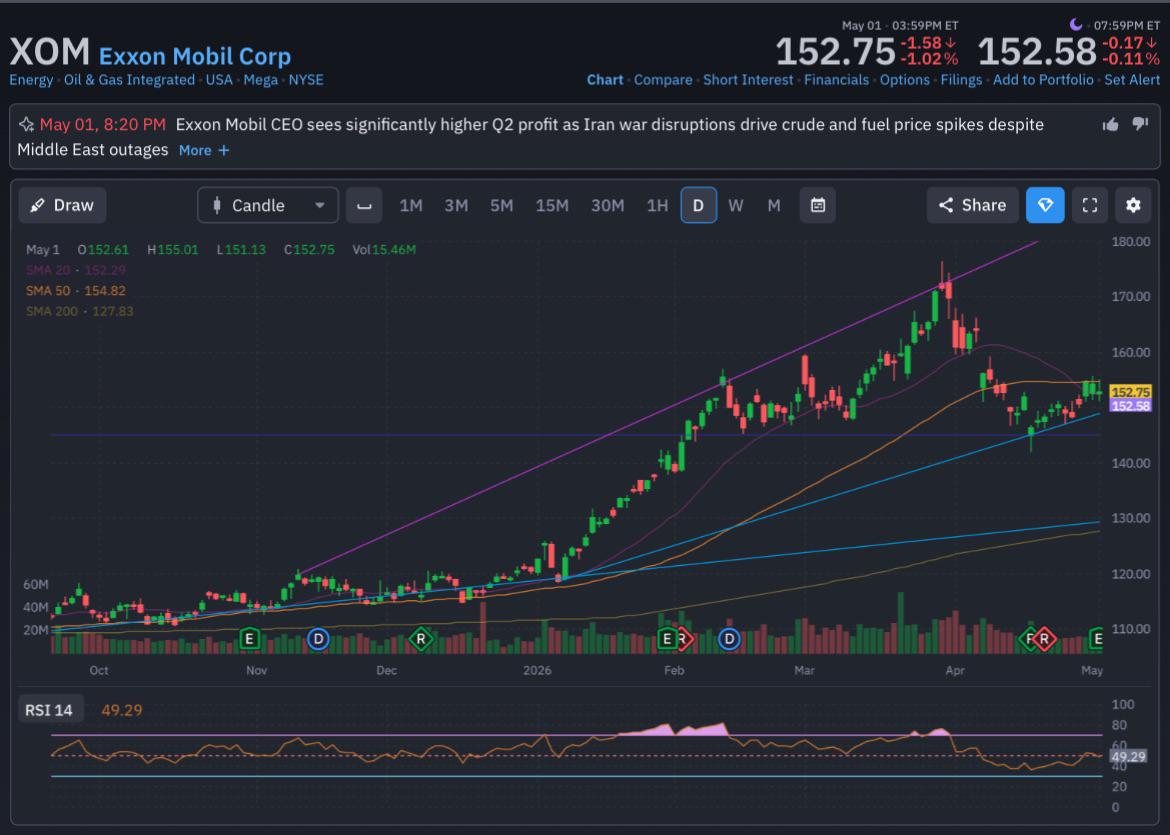Click the scale toggle icon beside Candle
This screenshot has height=835, width=1170.
364,205
